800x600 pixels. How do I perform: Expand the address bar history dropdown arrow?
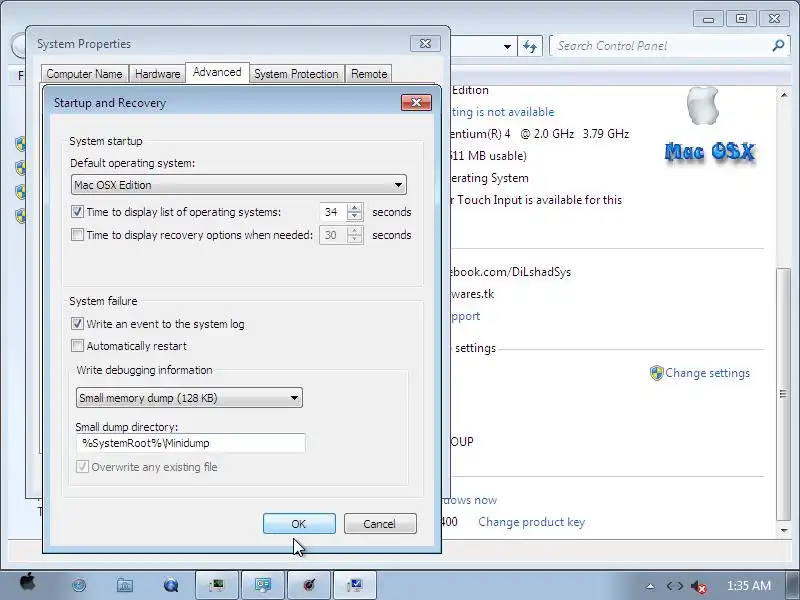pos(507,46)
